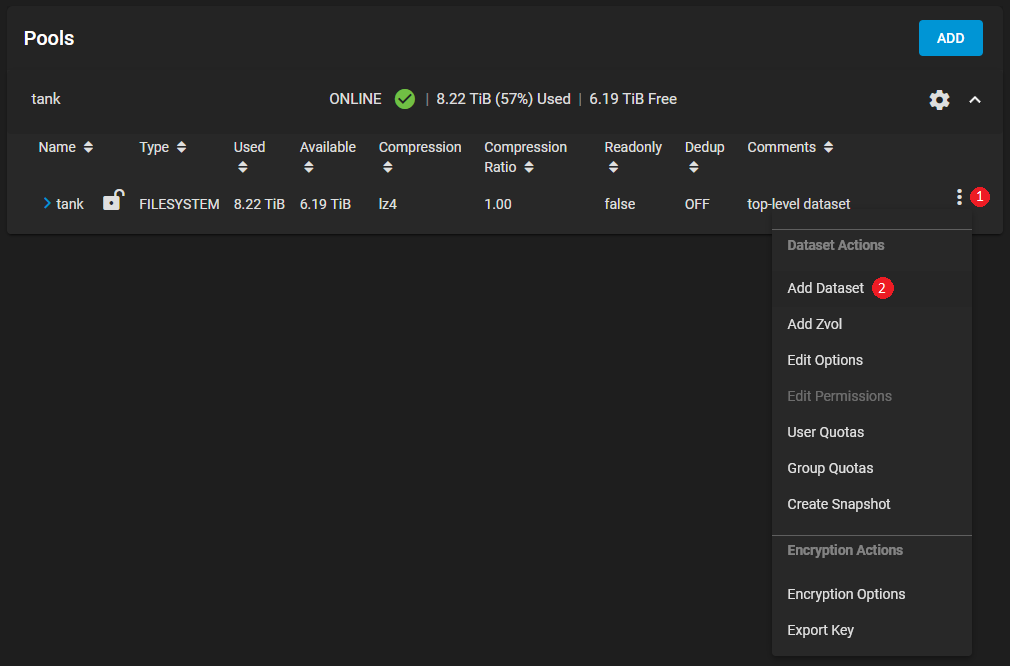Expand the tank dataset tree row

tap(47, 204)
